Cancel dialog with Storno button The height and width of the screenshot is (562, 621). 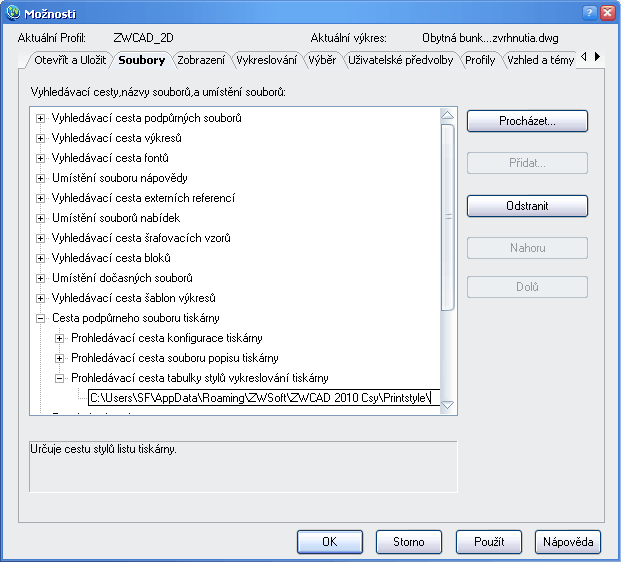pos(408,542)
